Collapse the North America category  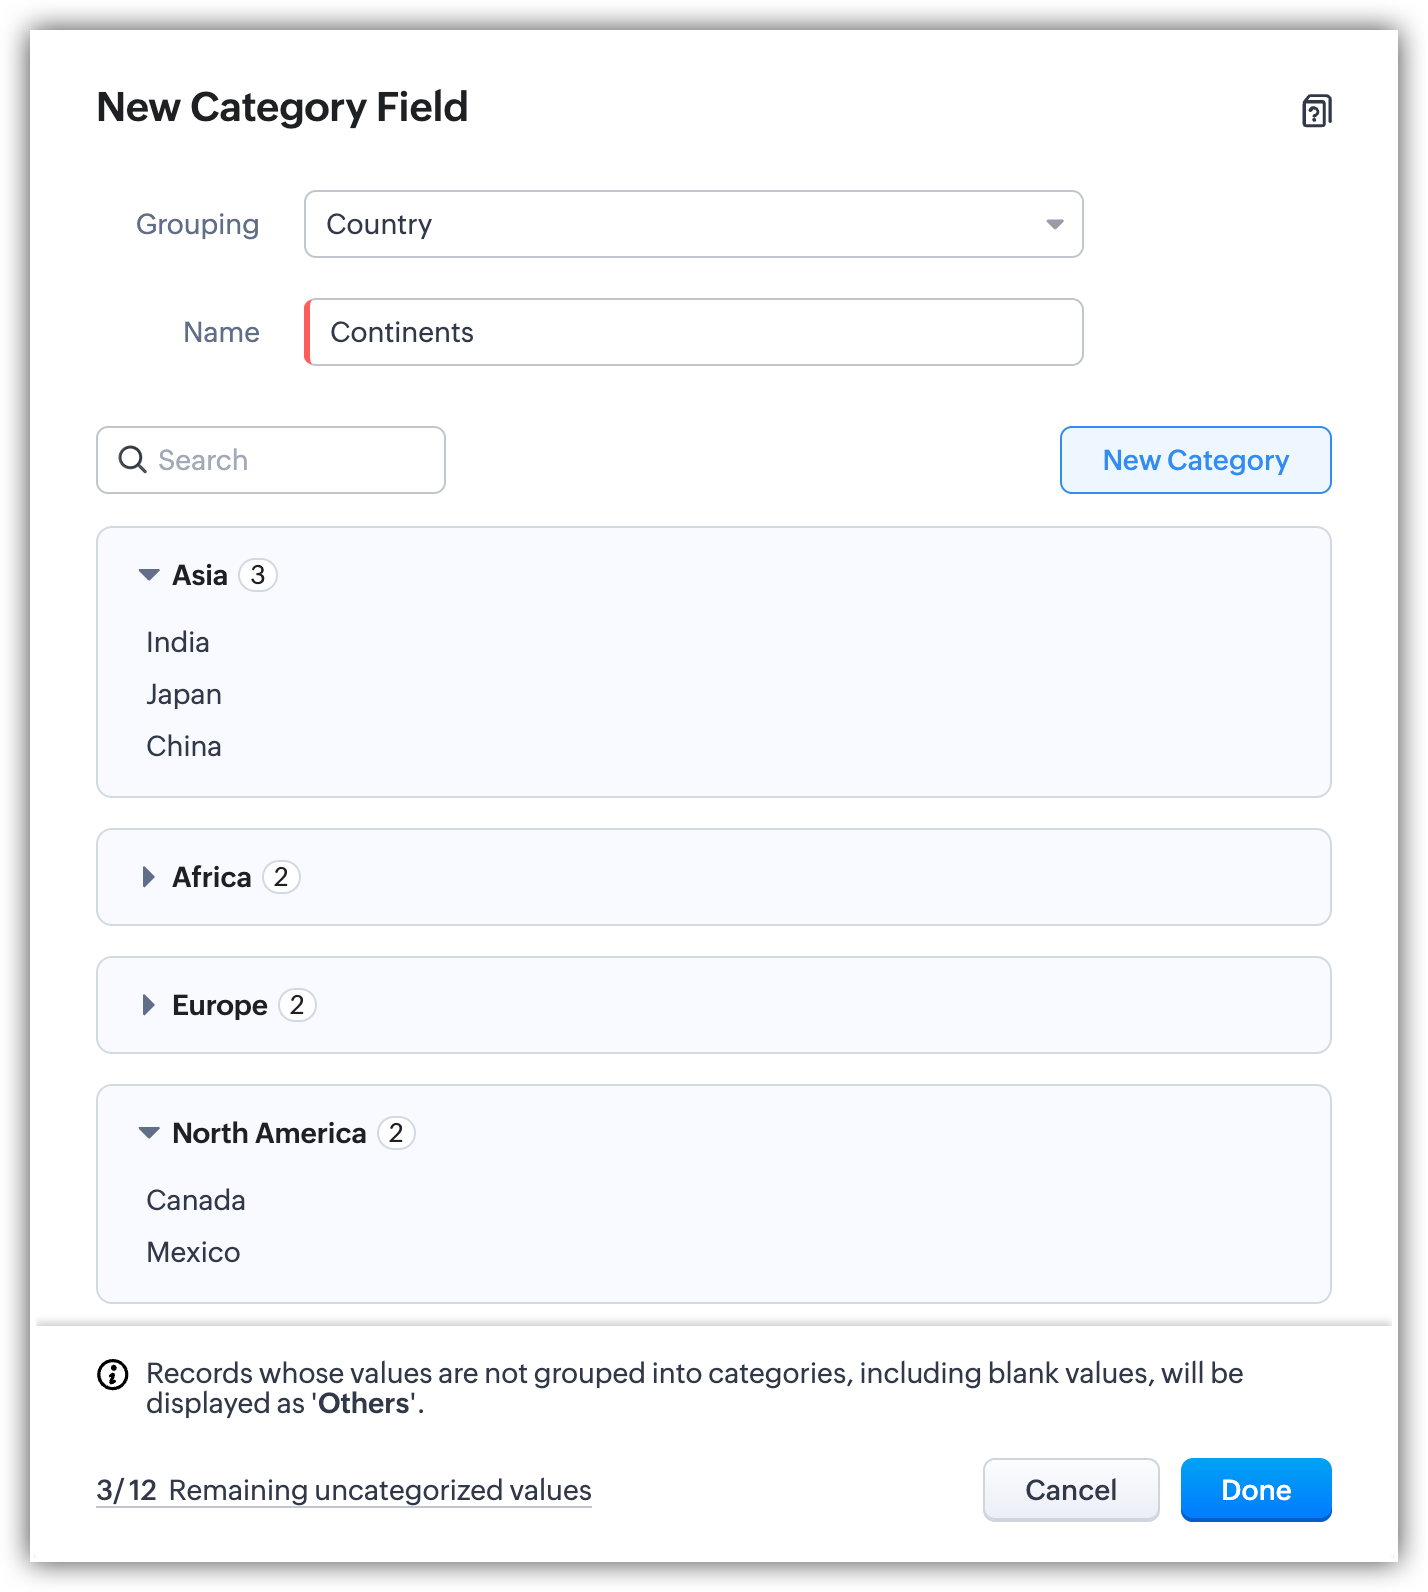pos(149,1133)
